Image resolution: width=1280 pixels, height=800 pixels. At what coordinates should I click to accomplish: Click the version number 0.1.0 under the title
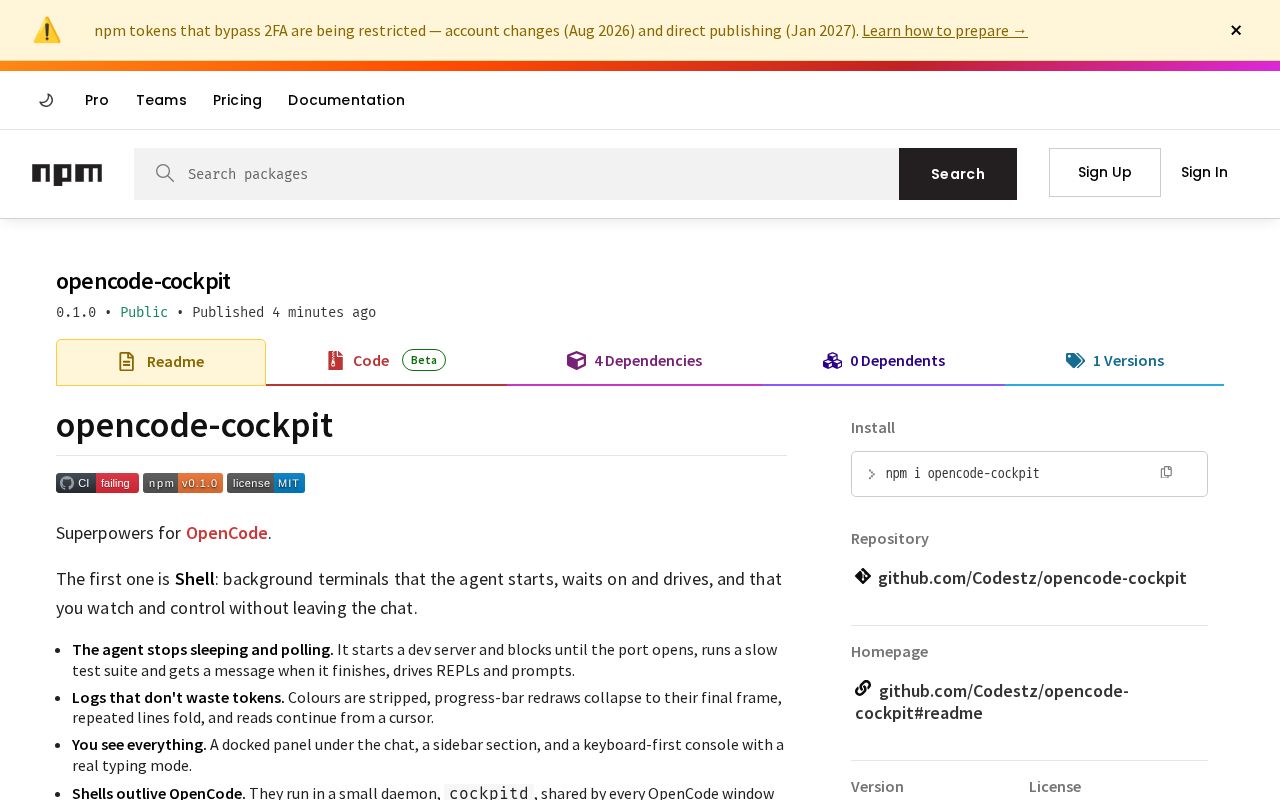coord(76,312)
